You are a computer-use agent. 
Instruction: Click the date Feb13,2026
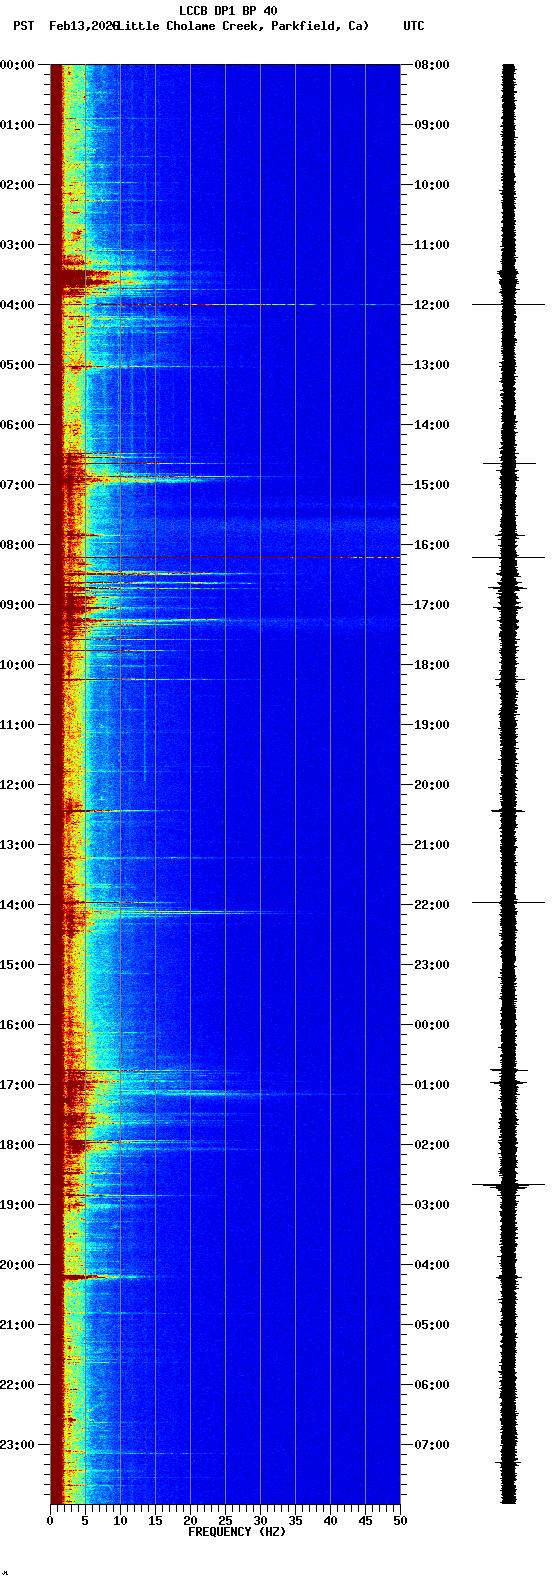(83, 26)
